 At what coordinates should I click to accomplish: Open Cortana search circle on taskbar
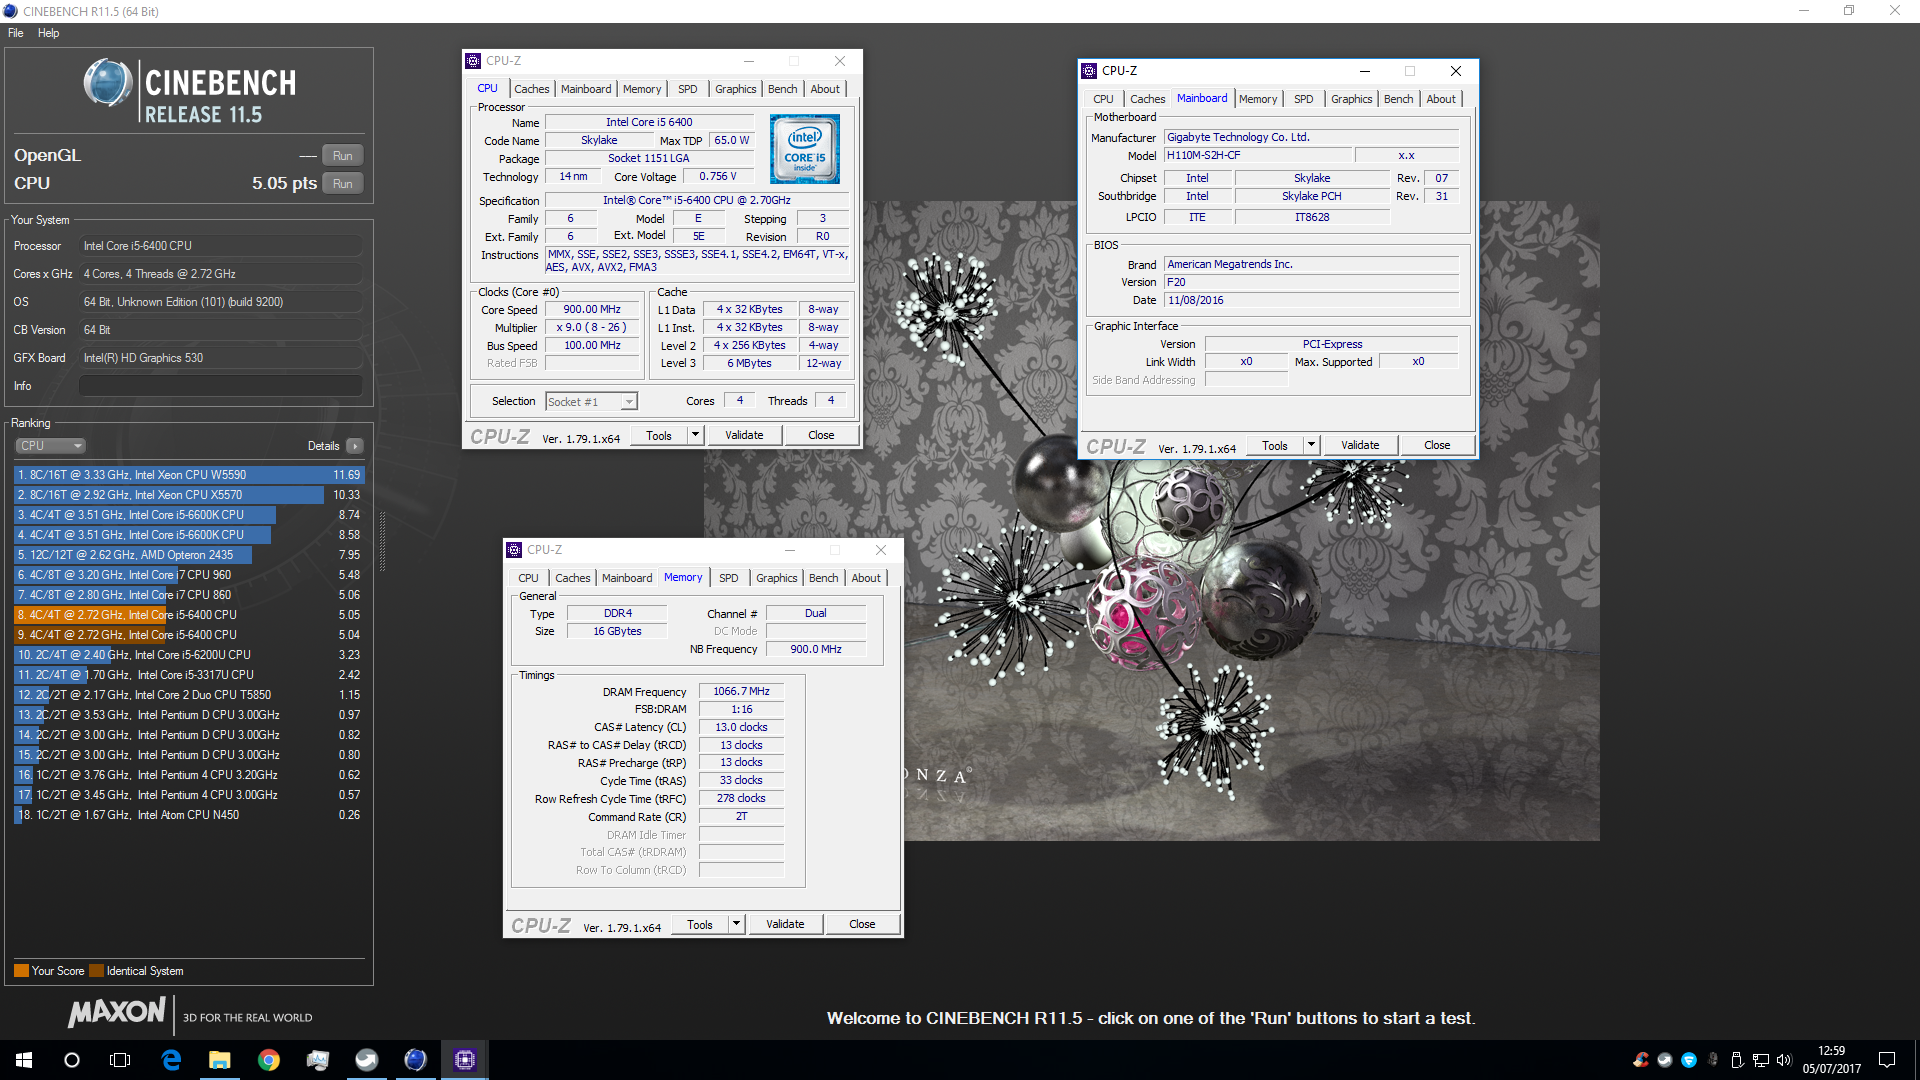[x=72, y=1060]
